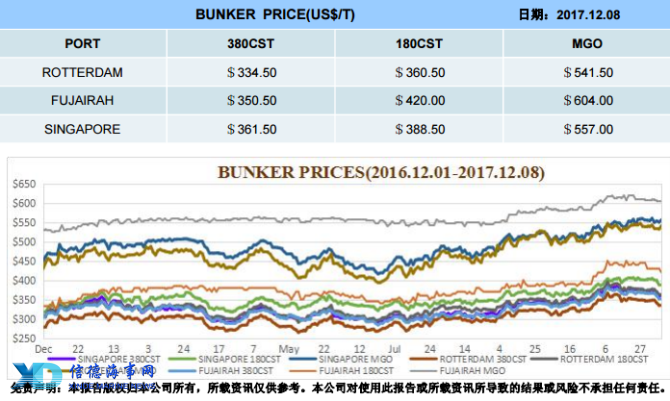Viewport: 670px width, 401px height.
Task: Click the $500 y-axis label
Action: click(24, 242)
